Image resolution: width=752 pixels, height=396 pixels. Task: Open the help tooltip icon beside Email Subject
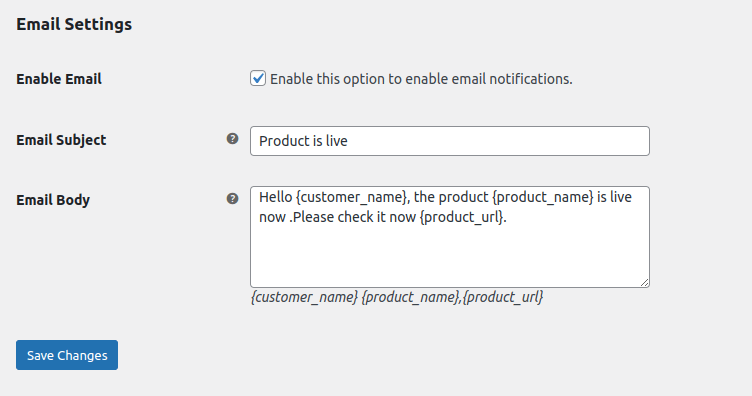[233, 139]
